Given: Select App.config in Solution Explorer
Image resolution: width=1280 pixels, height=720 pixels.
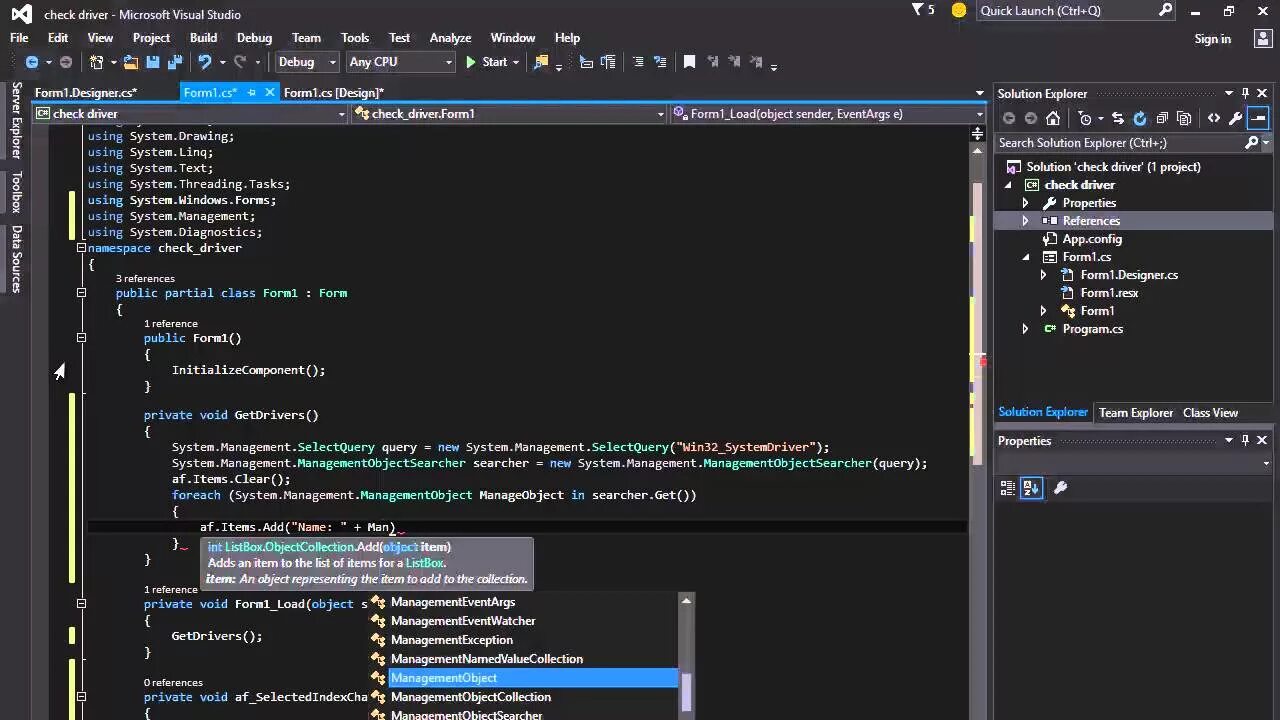Looking at the screenshot, I should (1092, 239).
